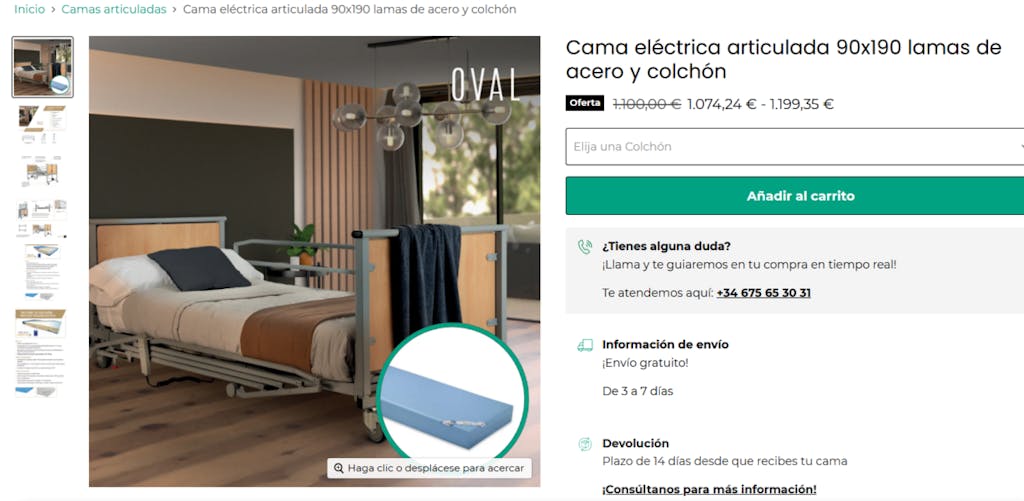Click the Oferta sale badge
The width and height of the screenshot is (1024, 501).
point(584,103)
